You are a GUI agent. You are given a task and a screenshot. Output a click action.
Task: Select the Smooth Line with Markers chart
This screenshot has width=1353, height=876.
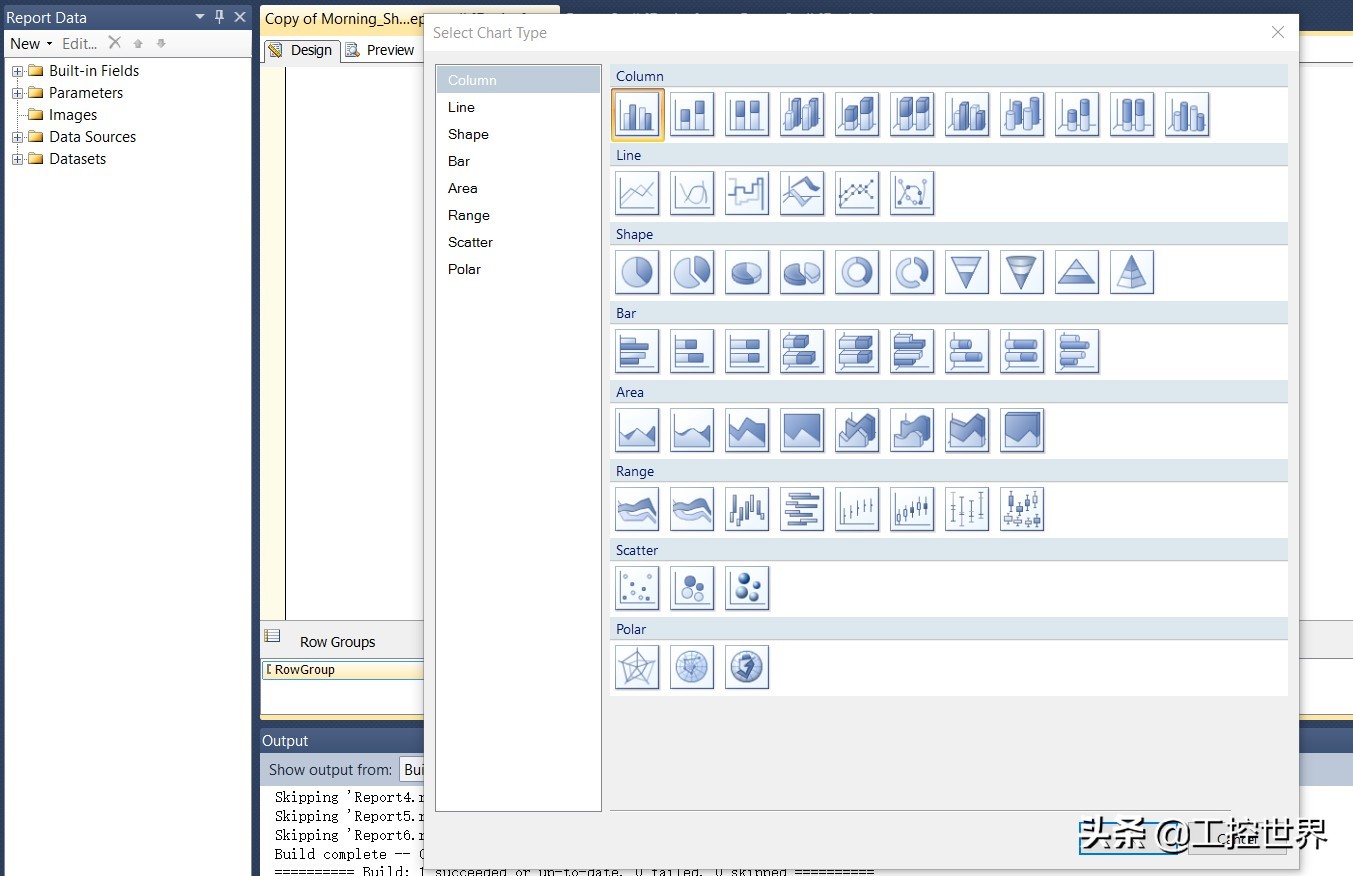click(x=912, y=193)
